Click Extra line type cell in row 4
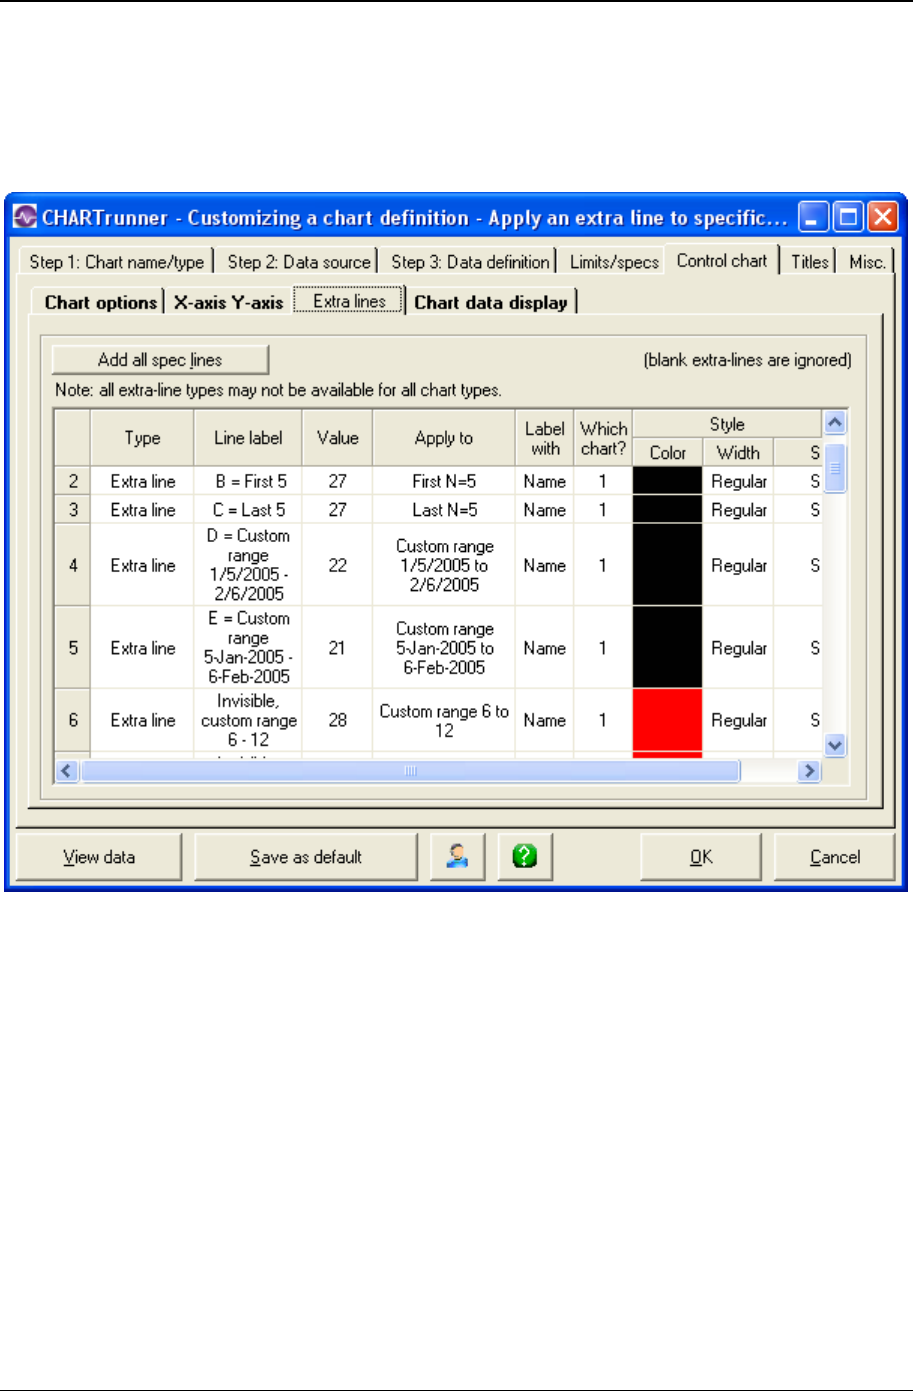Image resolution: width=913 pixels, height=1391 pixels. coord(142,565)
